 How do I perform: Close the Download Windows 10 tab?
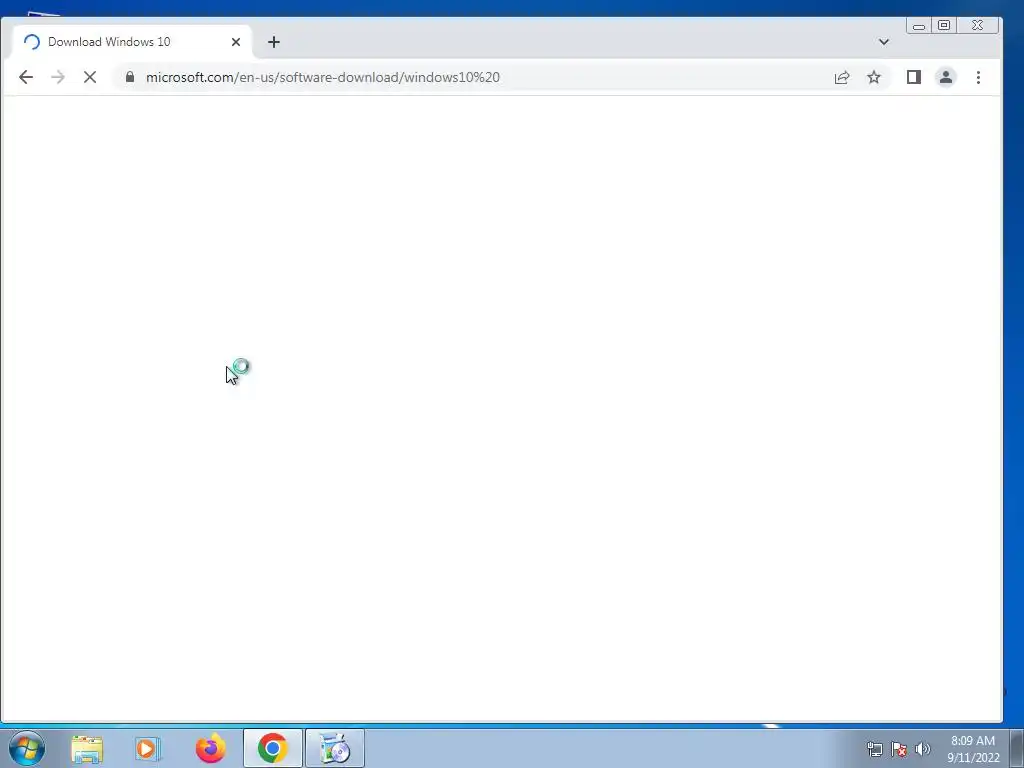[x=236, y=42]
